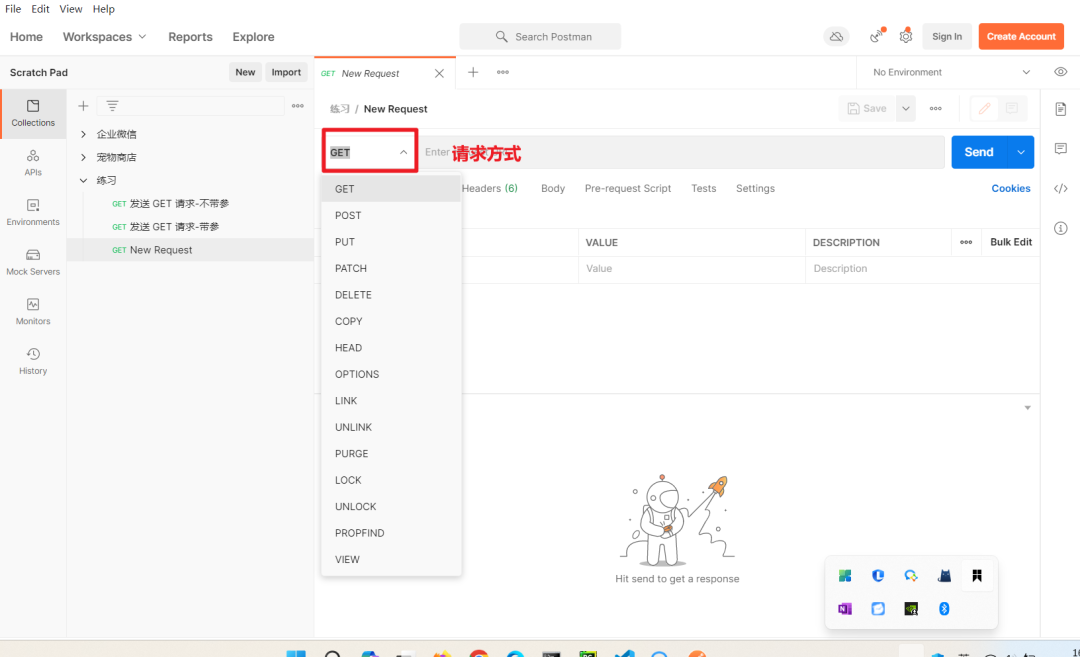Open the Mock Servers sidebar section
Screen dimensions: 1080x657
pos(33,262)
